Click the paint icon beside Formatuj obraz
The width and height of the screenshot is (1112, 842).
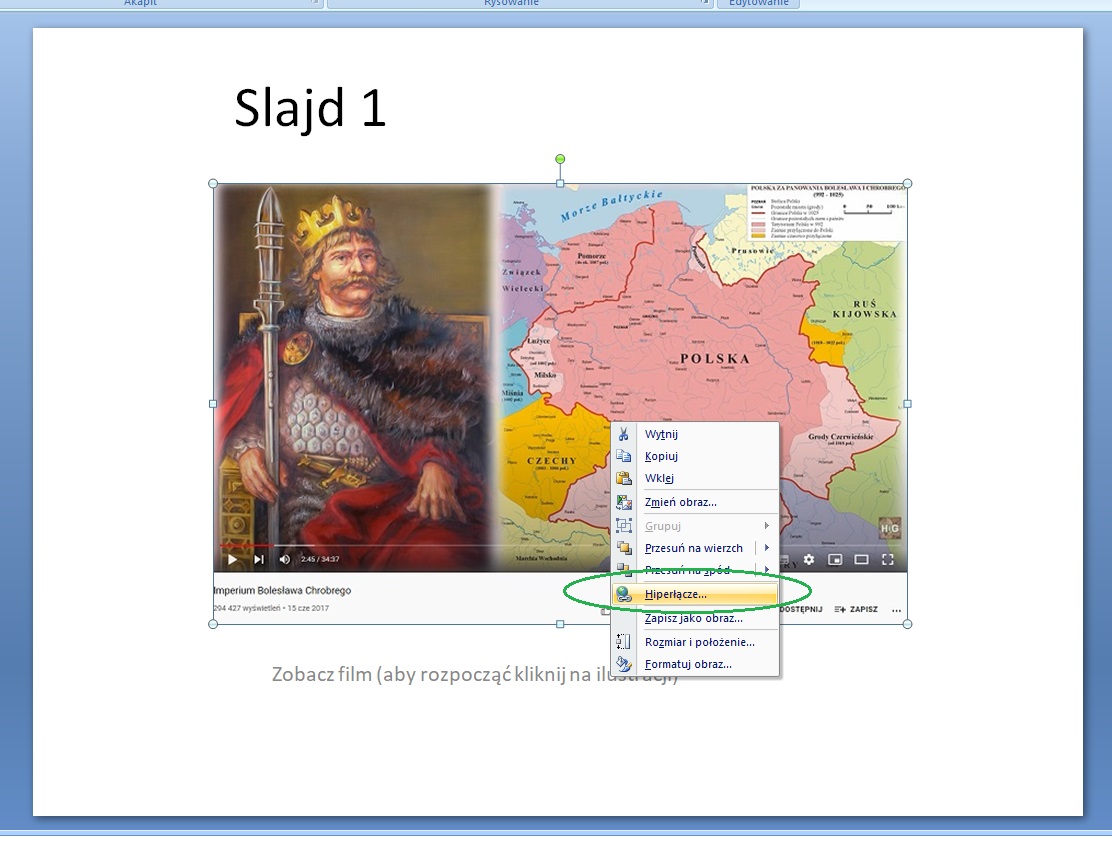(x=623, y=664)
